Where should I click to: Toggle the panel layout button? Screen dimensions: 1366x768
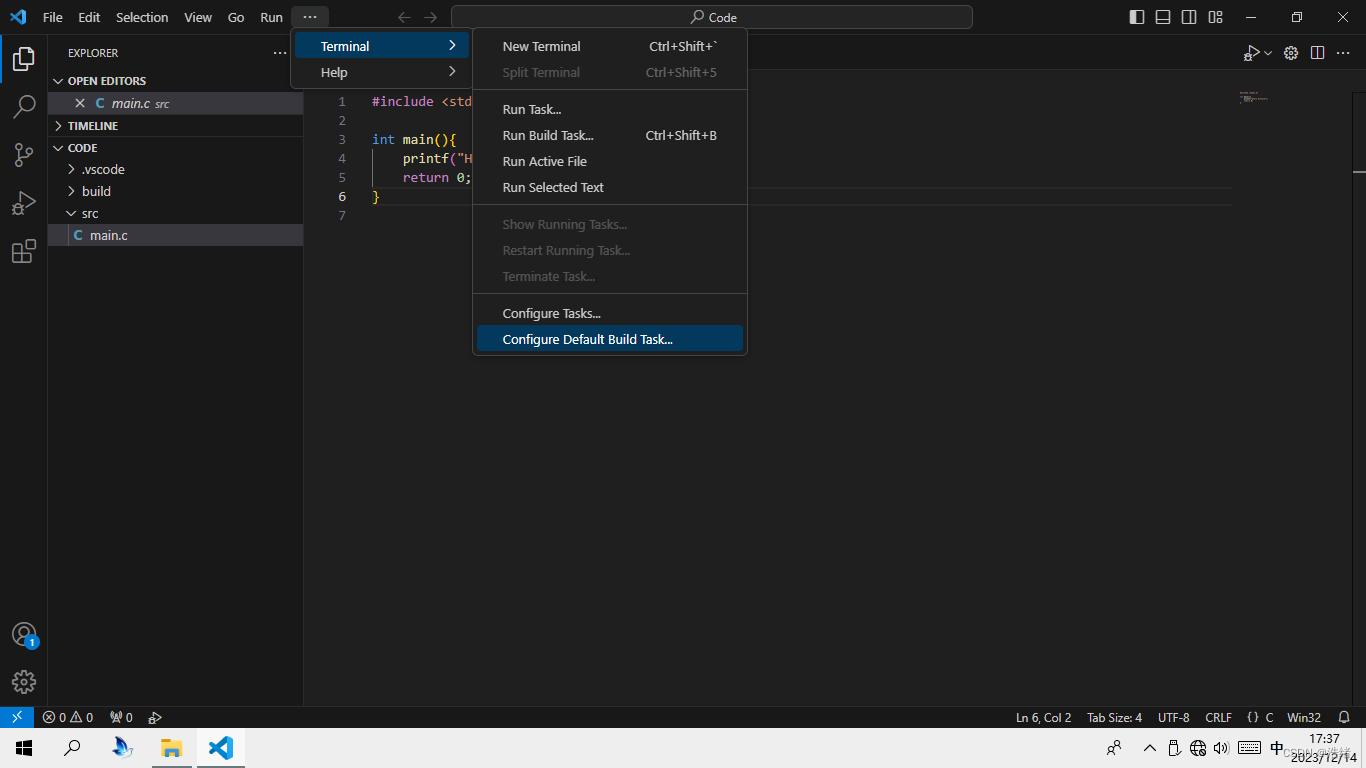pos(1163,17)
